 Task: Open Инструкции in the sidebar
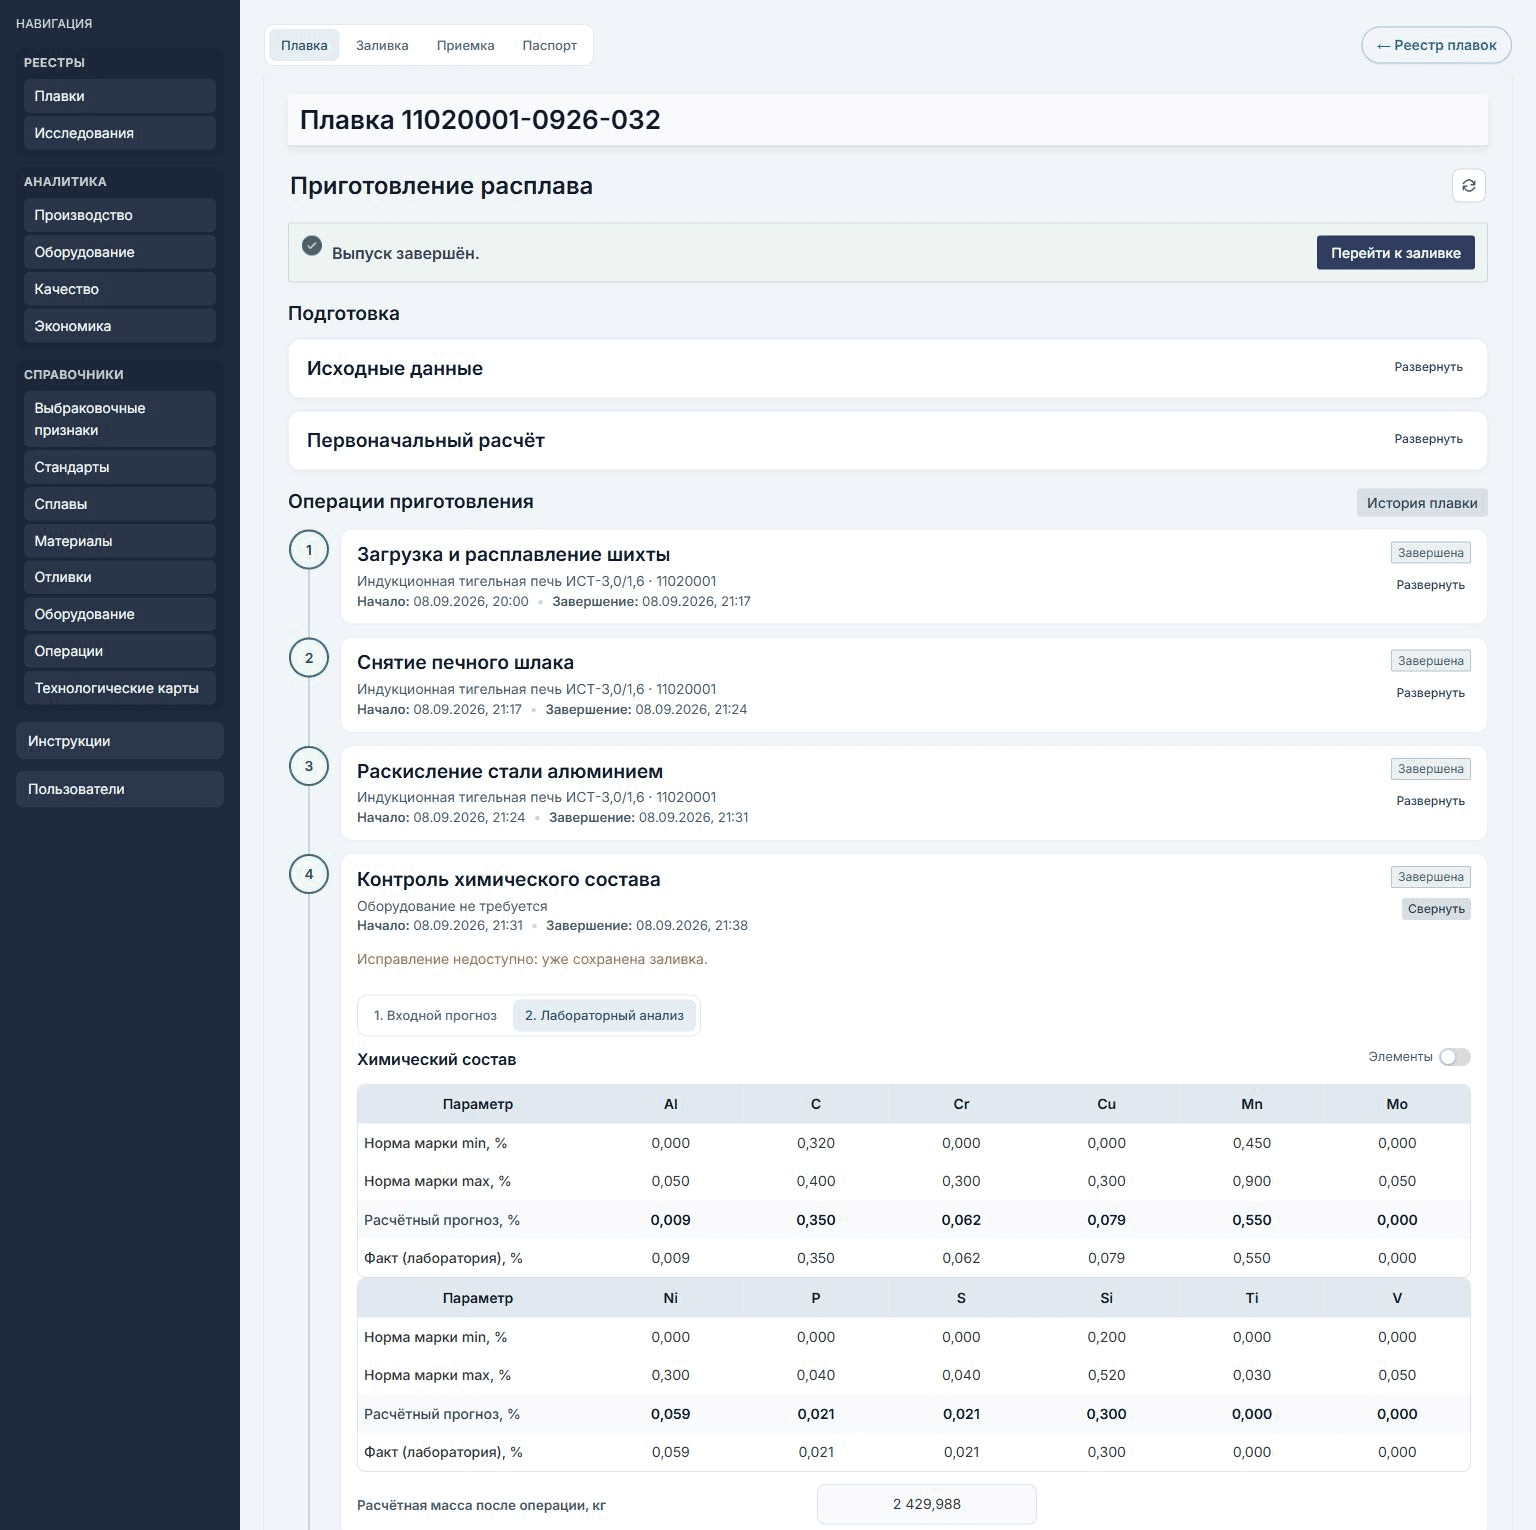[x=120, y=741]
